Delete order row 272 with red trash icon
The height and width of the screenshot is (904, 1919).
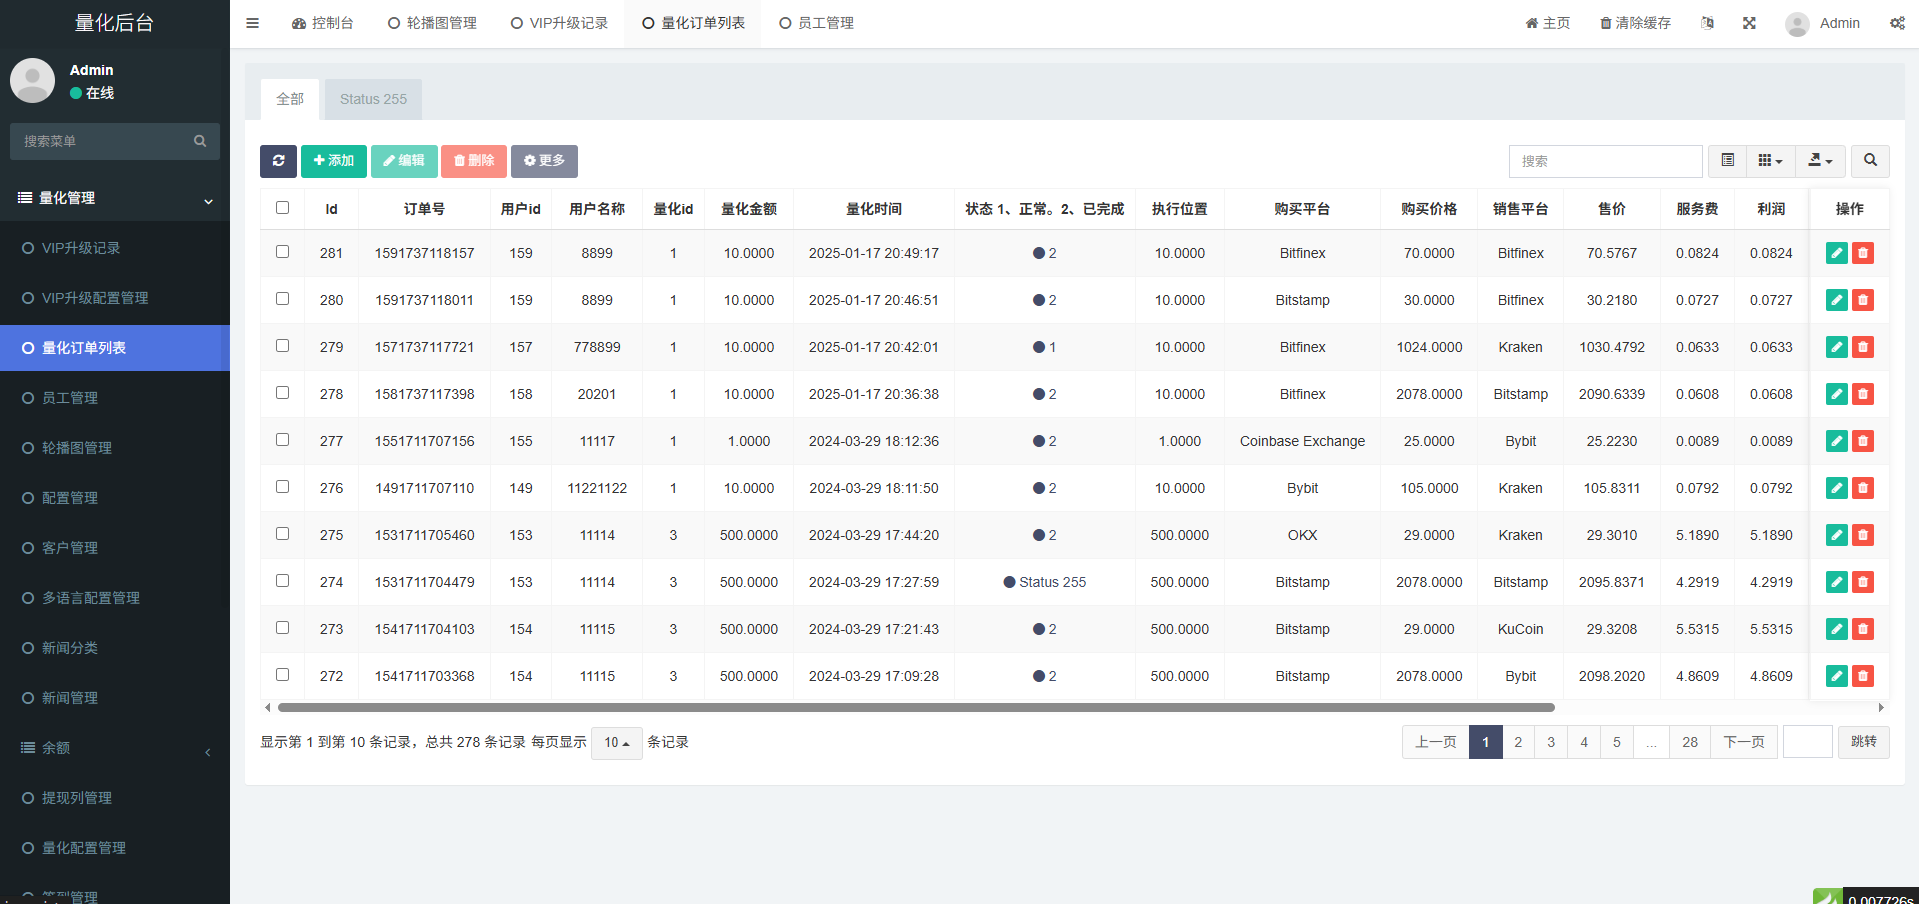[1863, 676]
